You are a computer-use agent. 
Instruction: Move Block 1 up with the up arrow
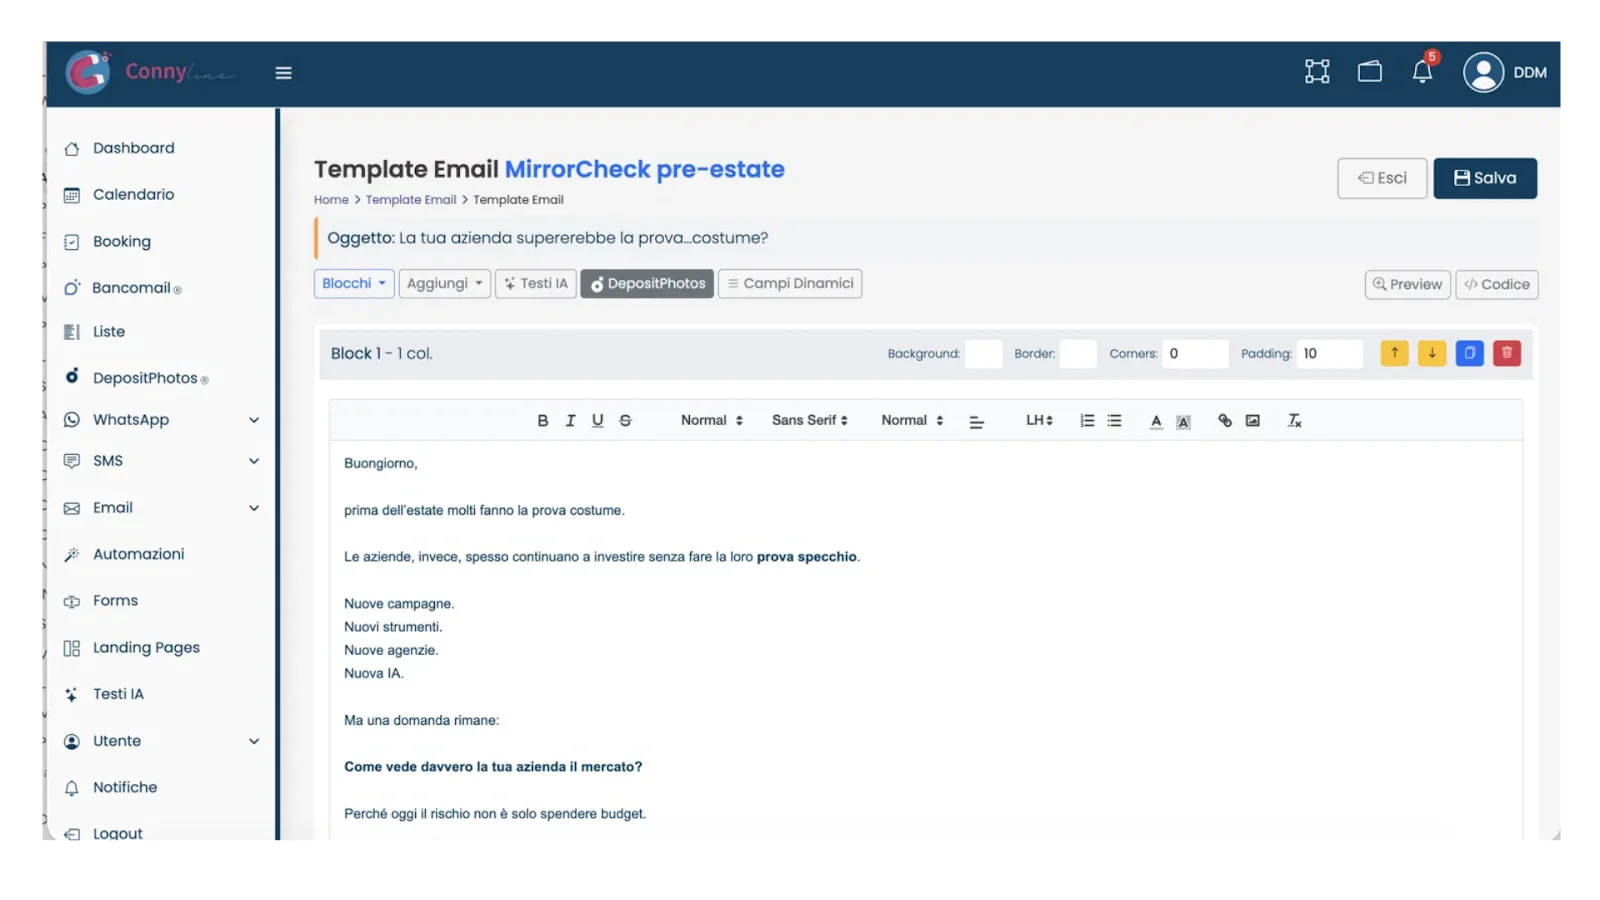1394,353
